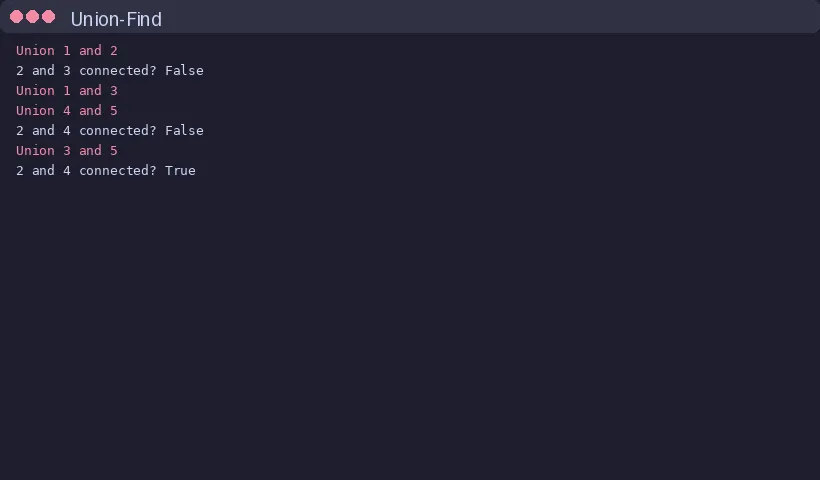Click the rightmost pink window button

coord(48,17)
